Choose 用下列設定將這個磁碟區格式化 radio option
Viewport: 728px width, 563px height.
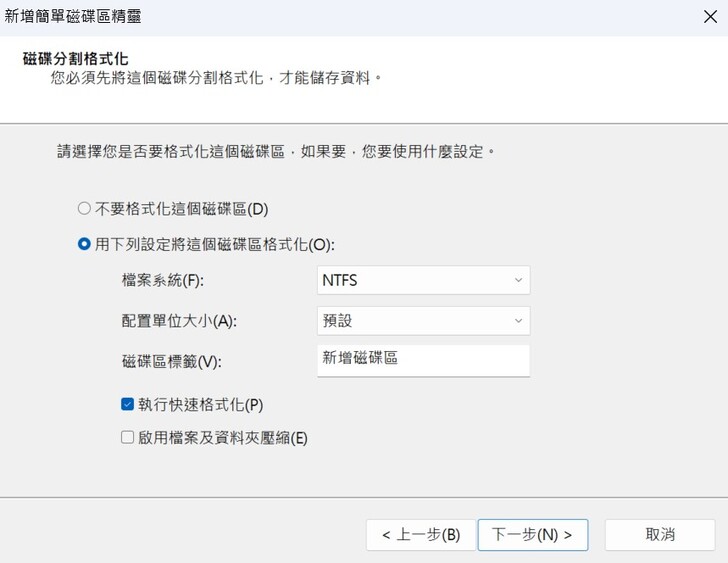84,244
